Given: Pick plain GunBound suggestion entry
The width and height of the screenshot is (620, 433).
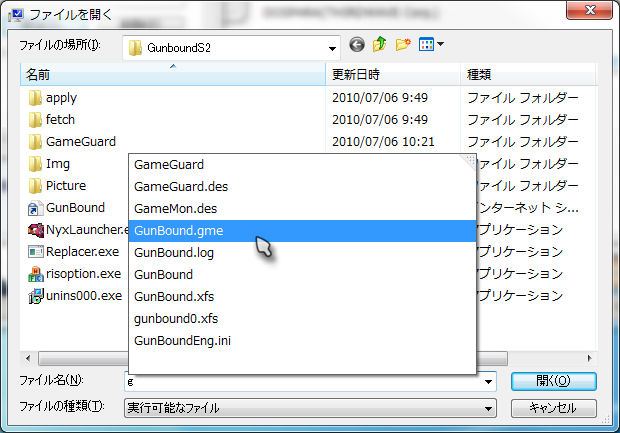Looking at the screenshot, I should click(x=302, y=275).
